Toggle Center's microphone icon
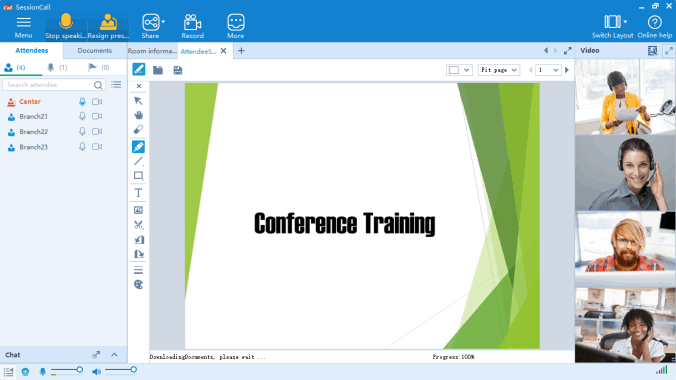Image resolution: width=676 pixels, height=380 pixels. click(x=82, y=102)
